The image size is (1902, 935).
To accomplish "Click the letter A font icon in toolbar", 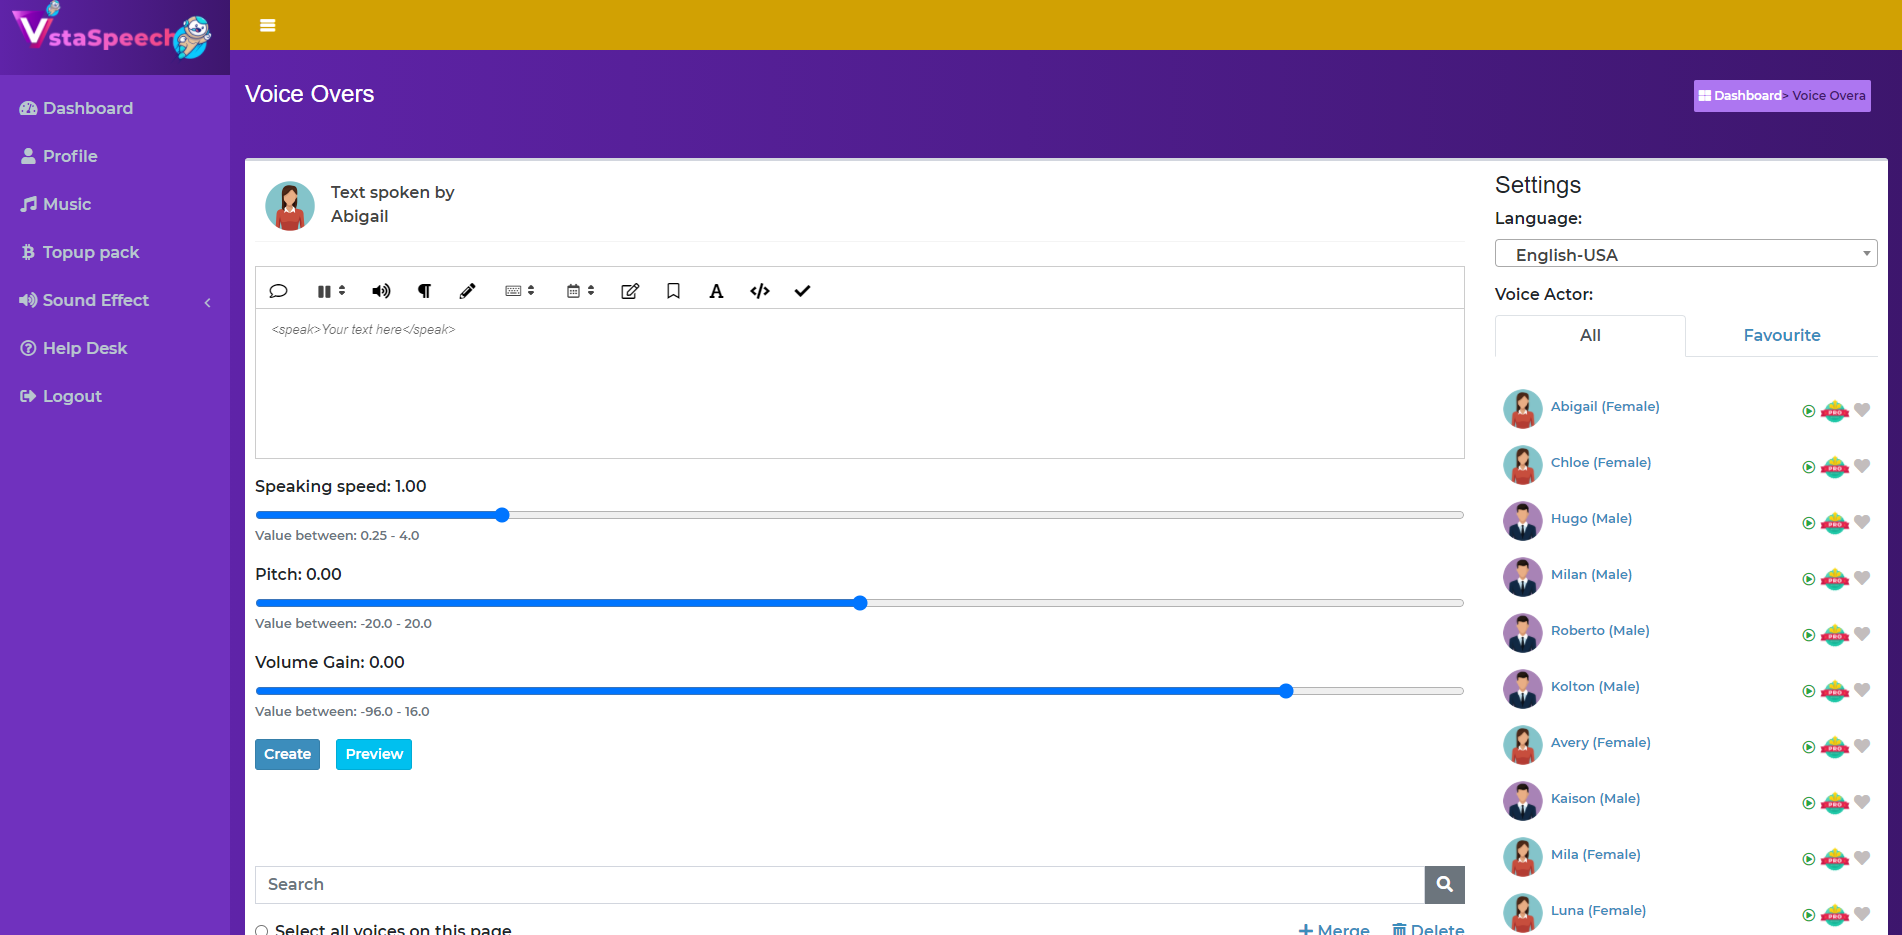I will point(716,291).
